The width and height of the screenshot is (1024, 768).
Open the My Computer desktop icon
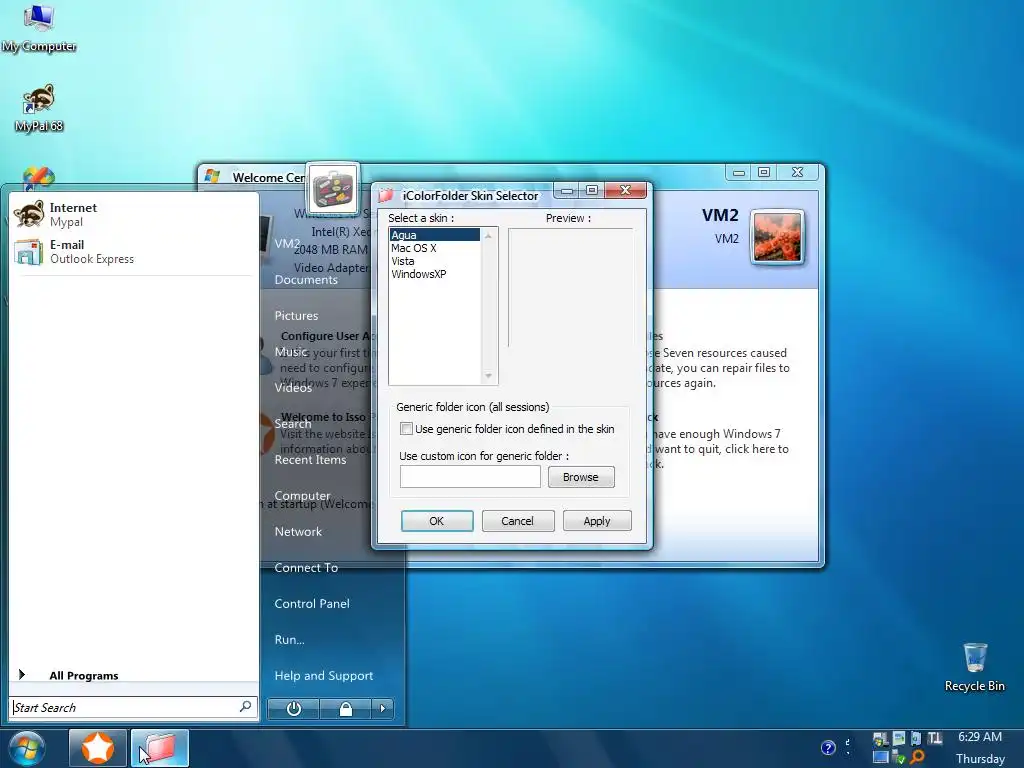[x=39, y=29]
